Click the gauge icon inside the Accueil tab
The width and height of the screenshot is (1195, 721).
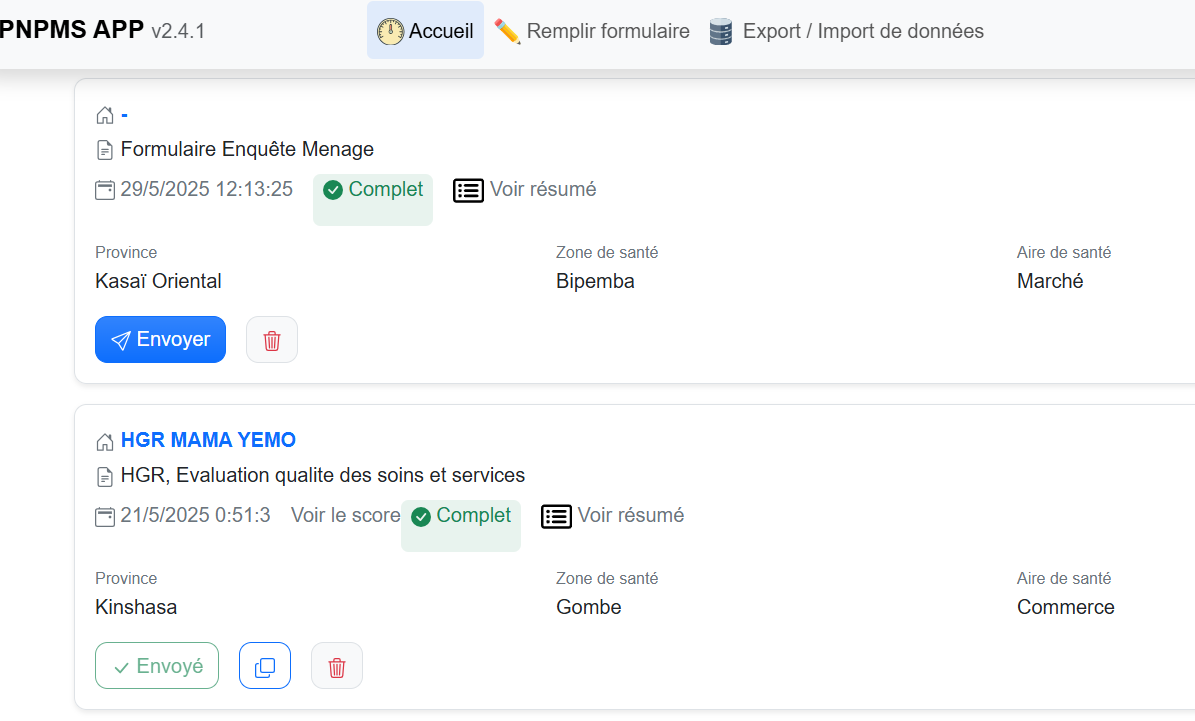pyautogui.click(x=390, y=31)
